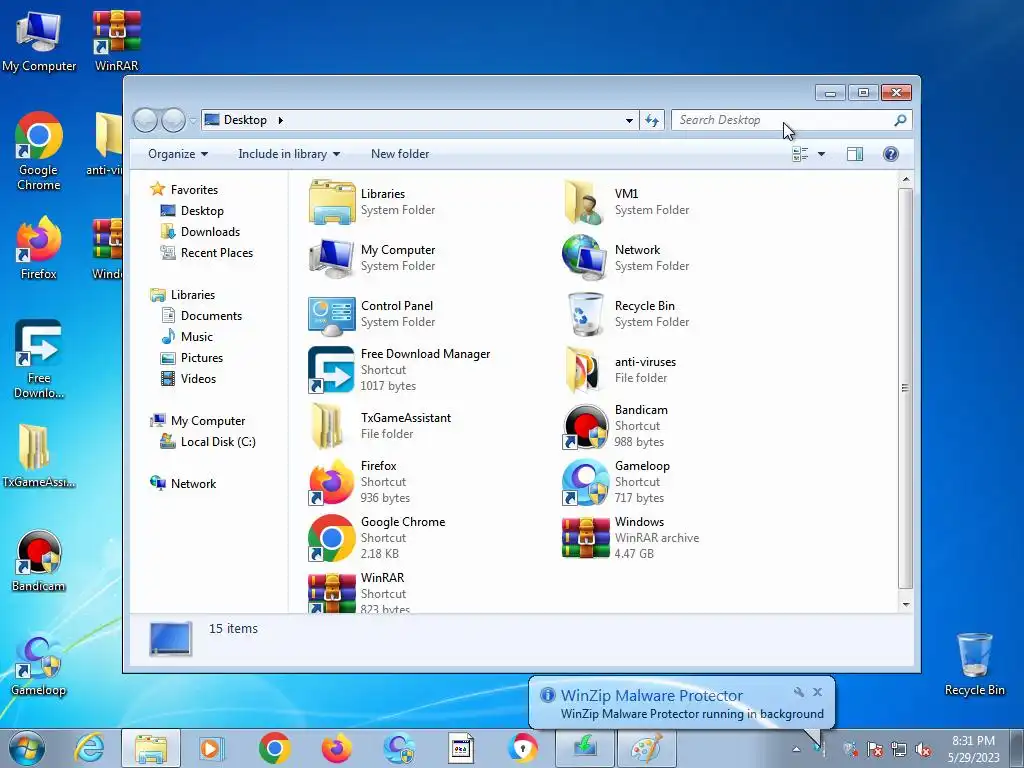This screenshot has width=1024, height=768.
Task: Click the muted volume tray icon
Action: click(923, 750)
